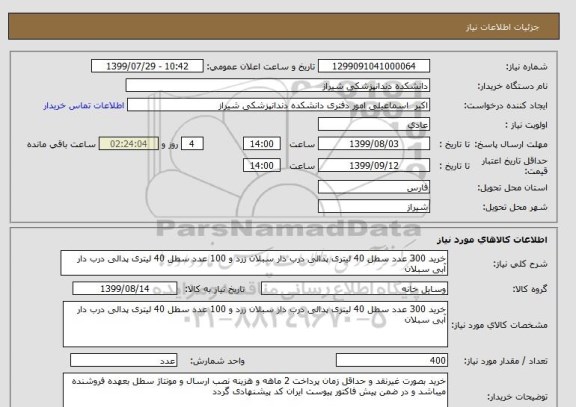
Task: Click the need date field 1399/08/14
Action: tap(125, 288)
